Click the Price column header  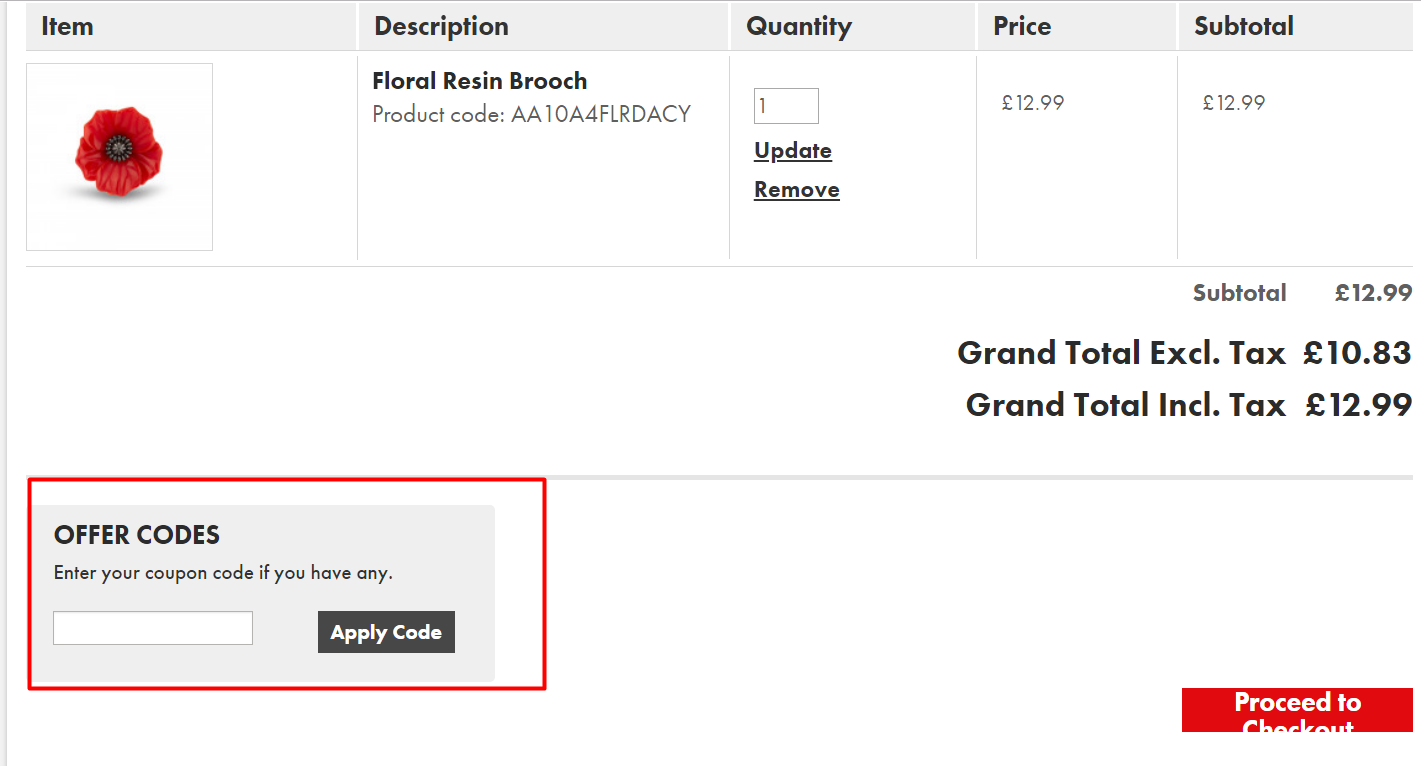[x=1022, y=26]
